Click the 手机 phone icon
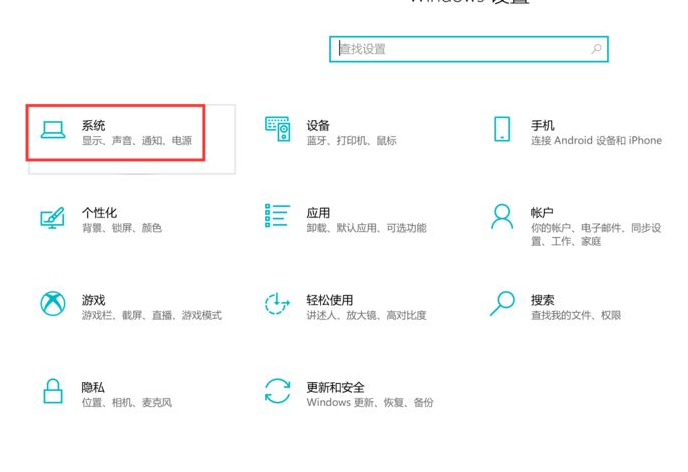The image size is (688, 472). point(502,128)
